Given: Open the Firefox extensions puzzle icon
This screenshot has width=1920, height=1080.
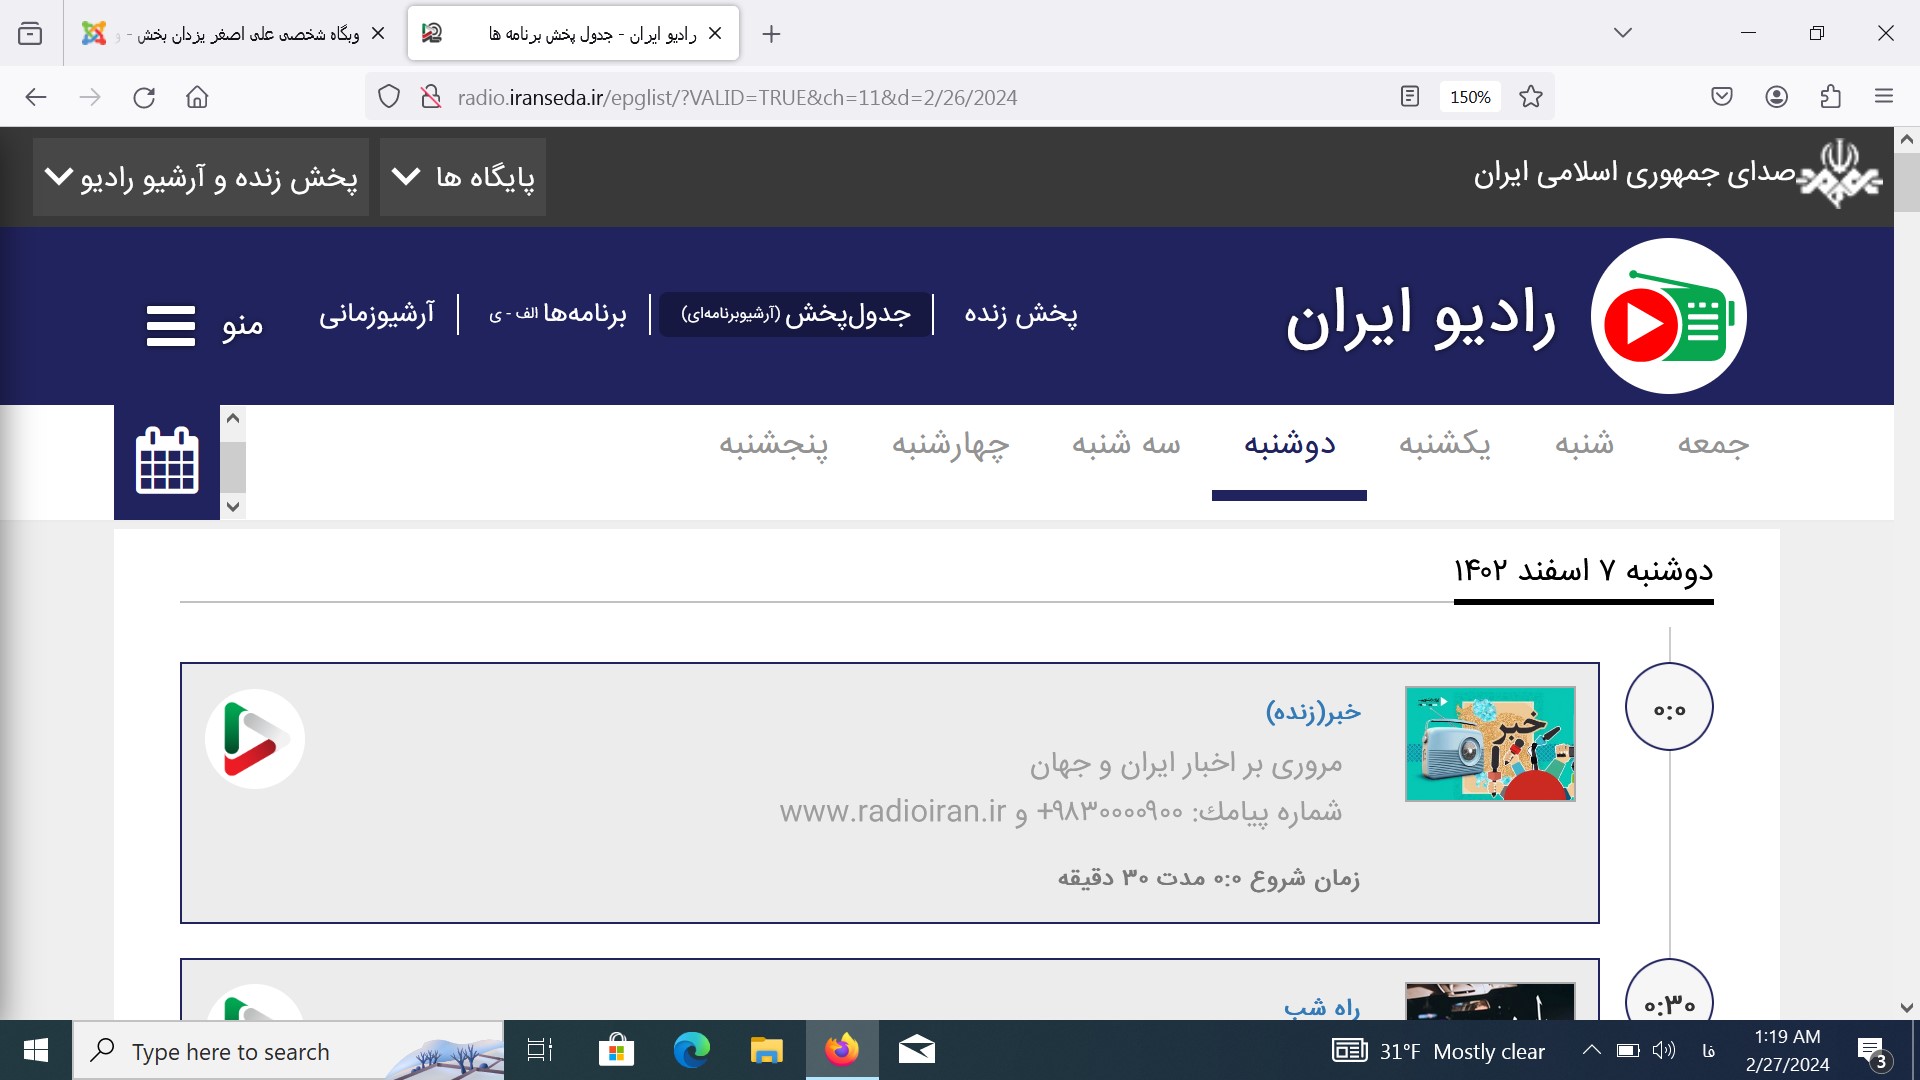Looking at the screenshot, I should (1830, 97).
